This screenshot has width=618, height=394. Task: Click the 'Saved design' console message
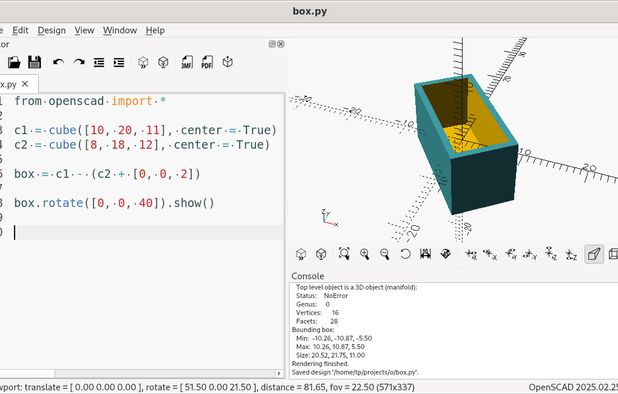355,372
